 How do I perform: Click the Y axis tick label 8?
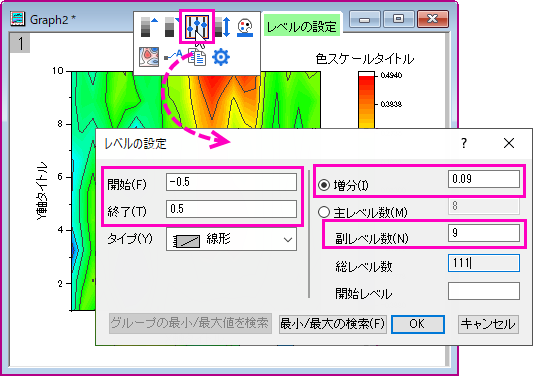point(60,124)
